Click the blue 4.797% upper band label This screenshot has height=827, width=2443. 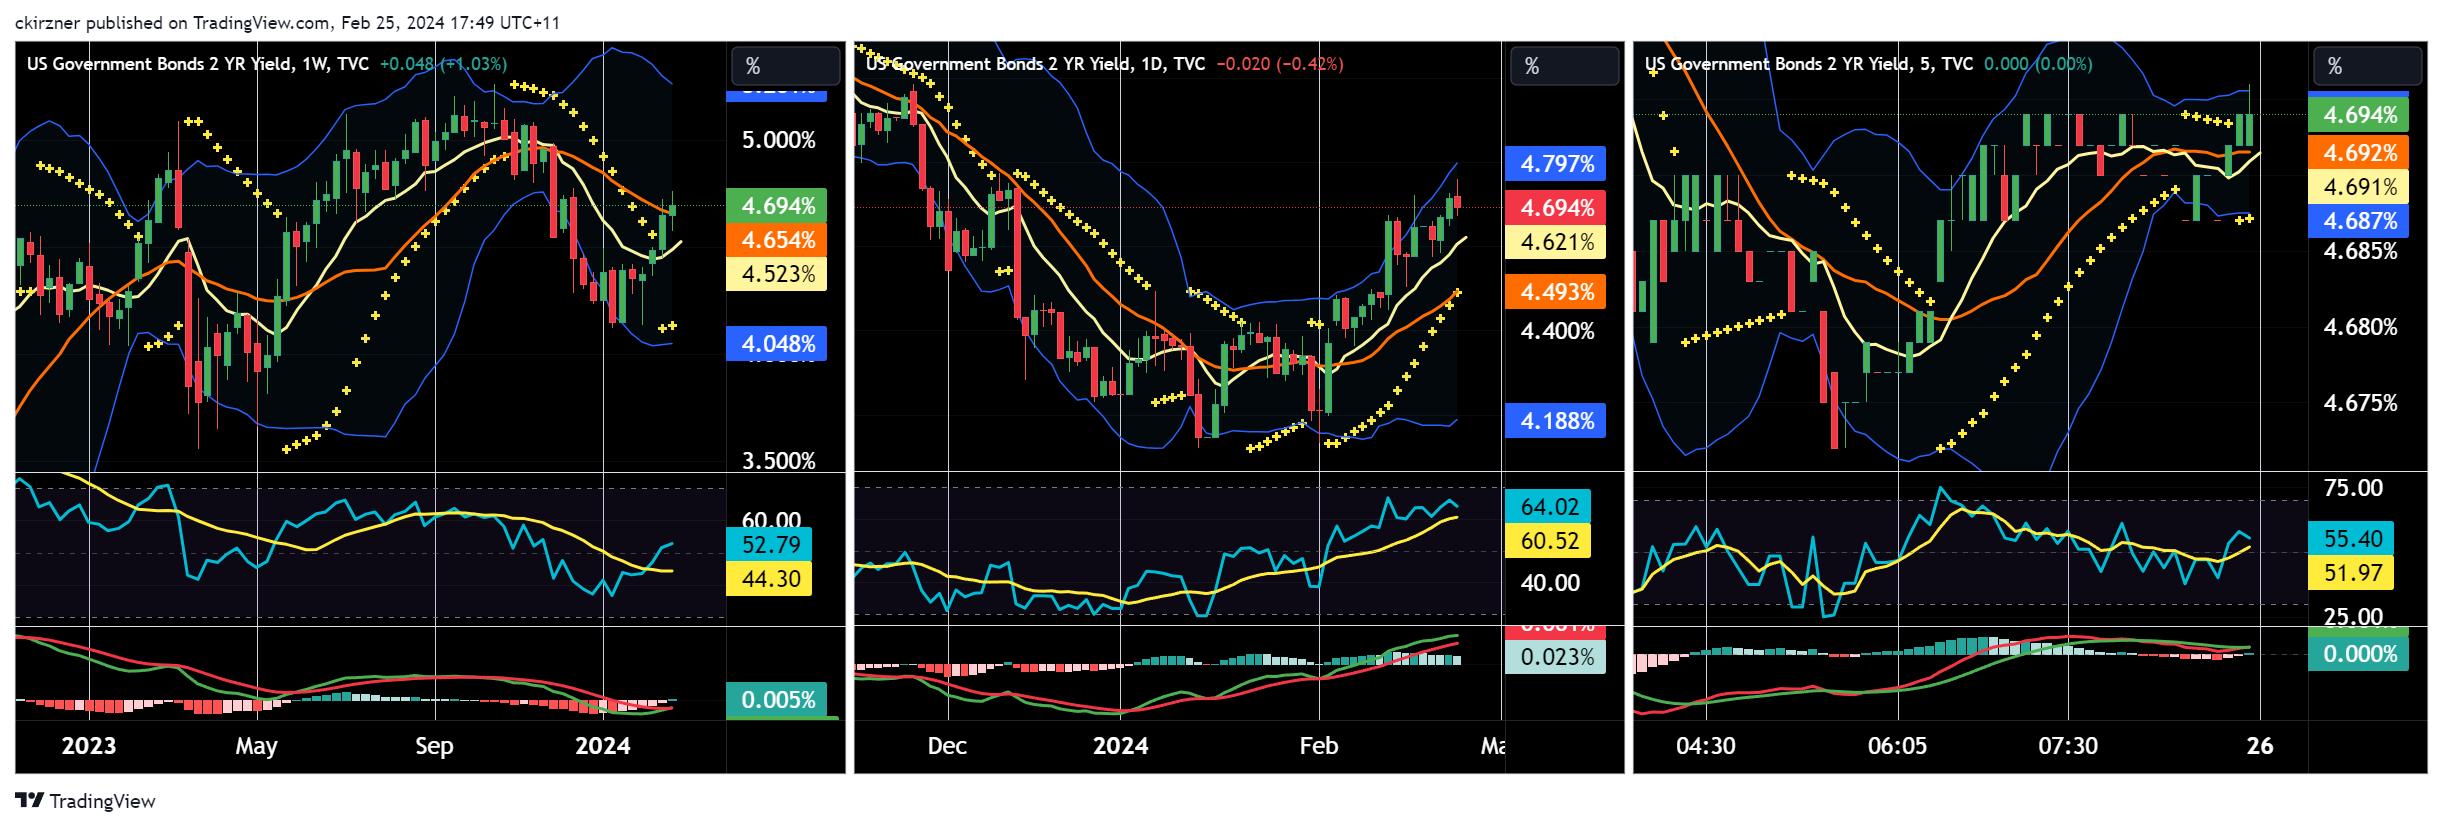coord(1556,164)
